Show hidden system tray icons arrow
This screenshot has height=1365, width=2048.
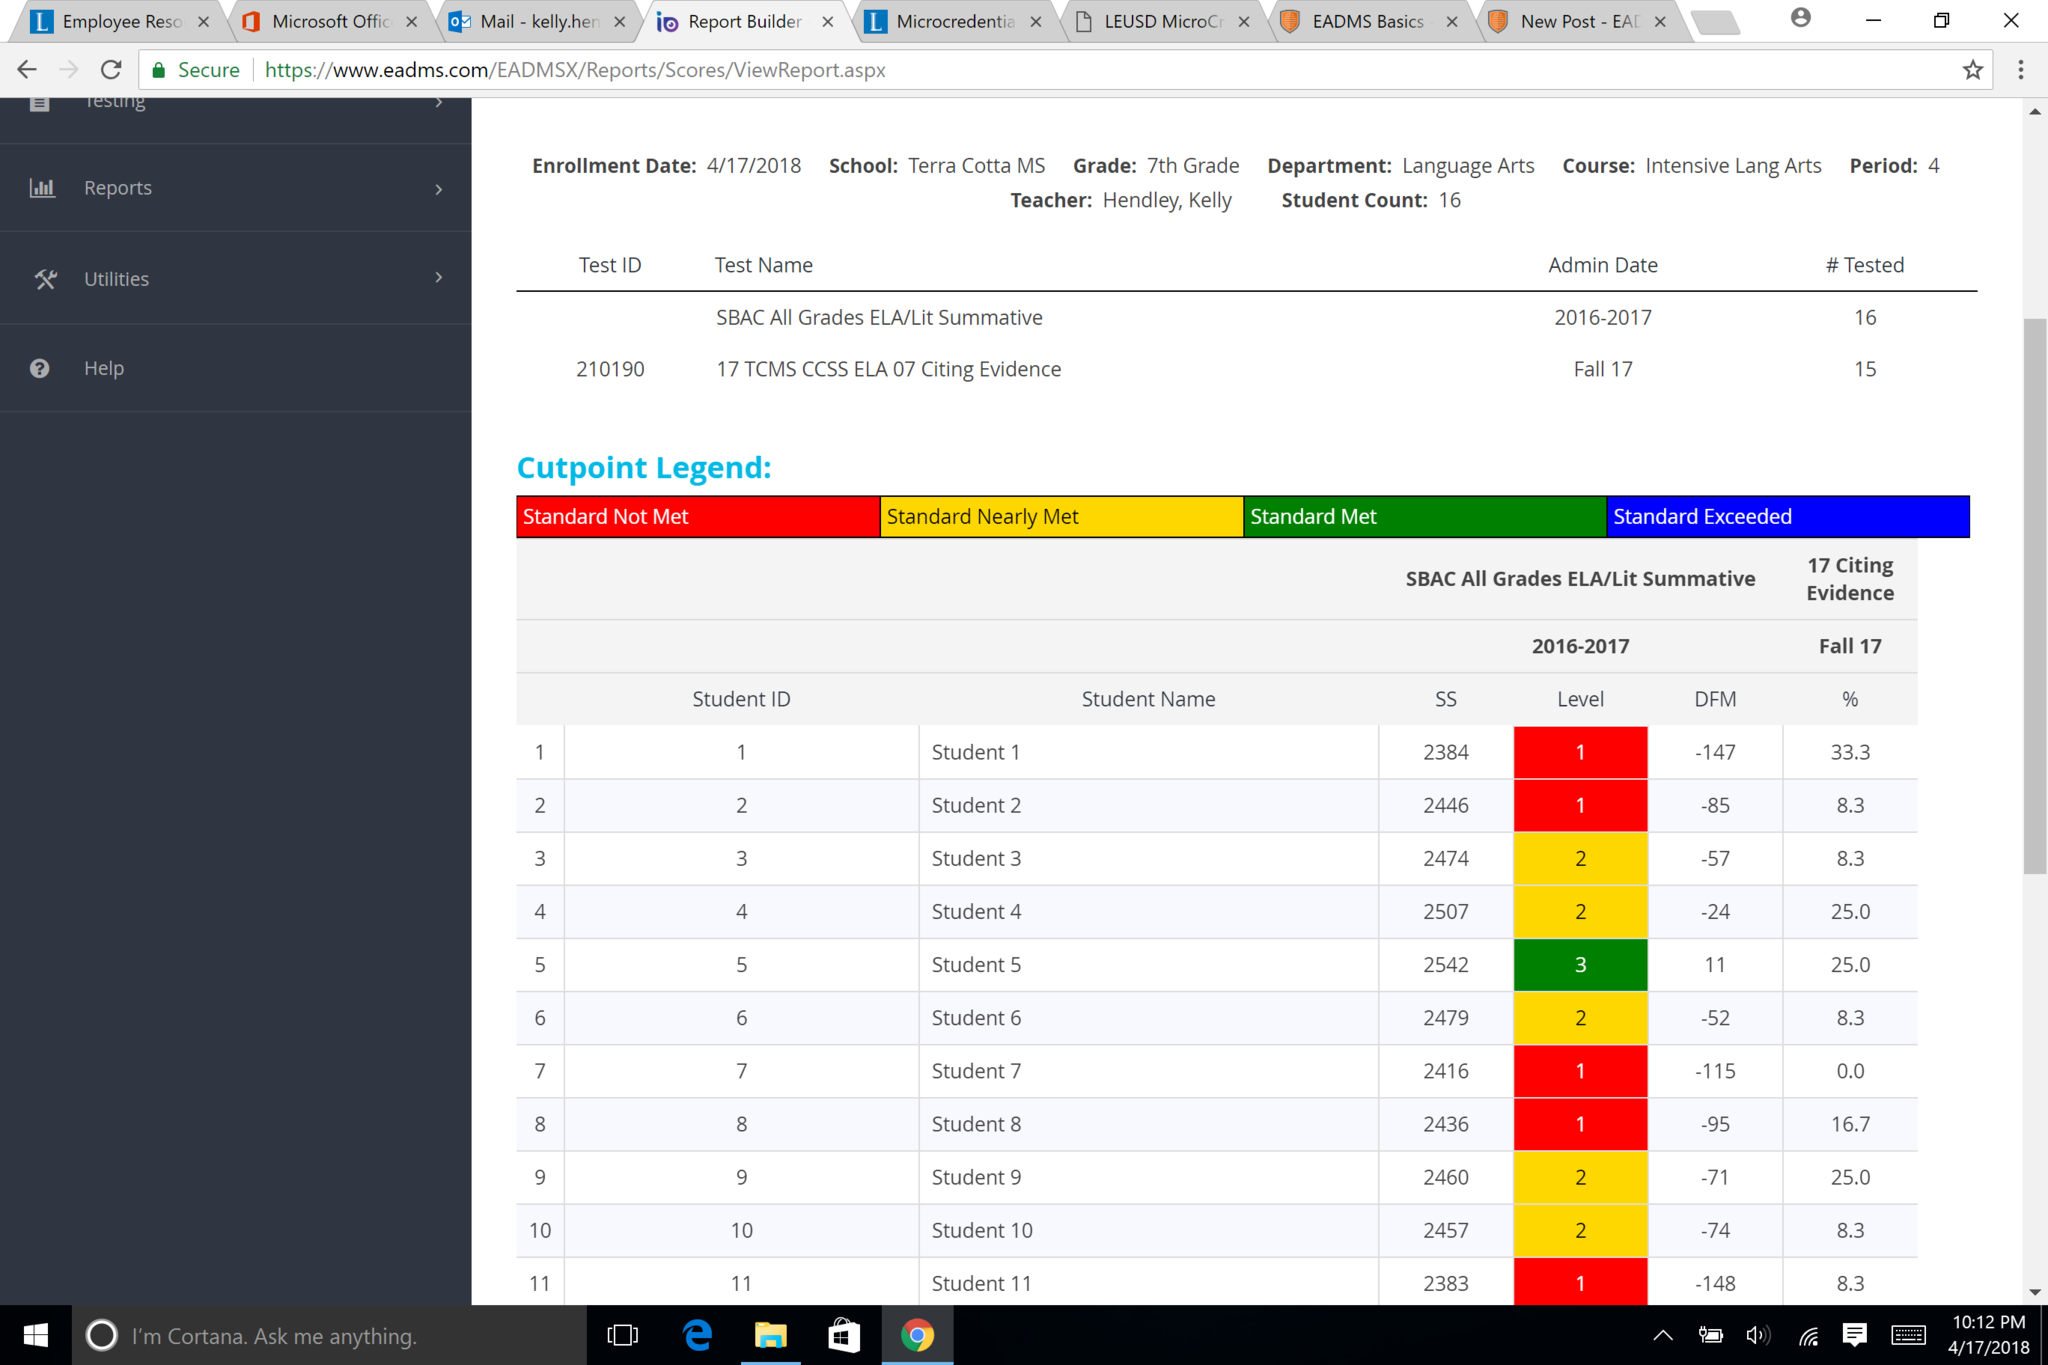click(1662, 1335)
